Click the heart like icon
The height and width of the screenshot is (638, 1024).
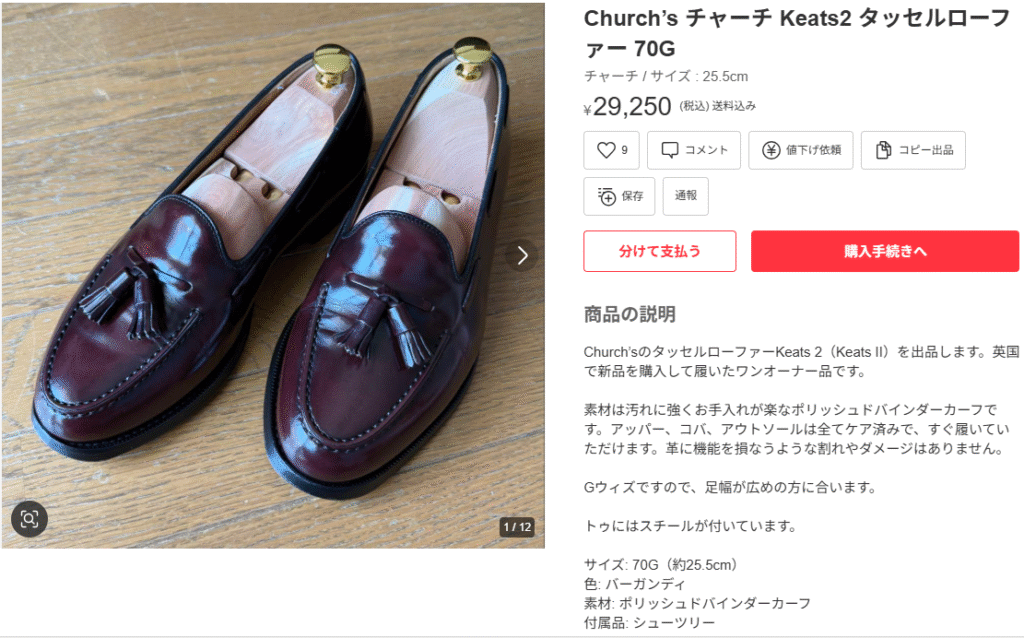[x=605, y=150]
